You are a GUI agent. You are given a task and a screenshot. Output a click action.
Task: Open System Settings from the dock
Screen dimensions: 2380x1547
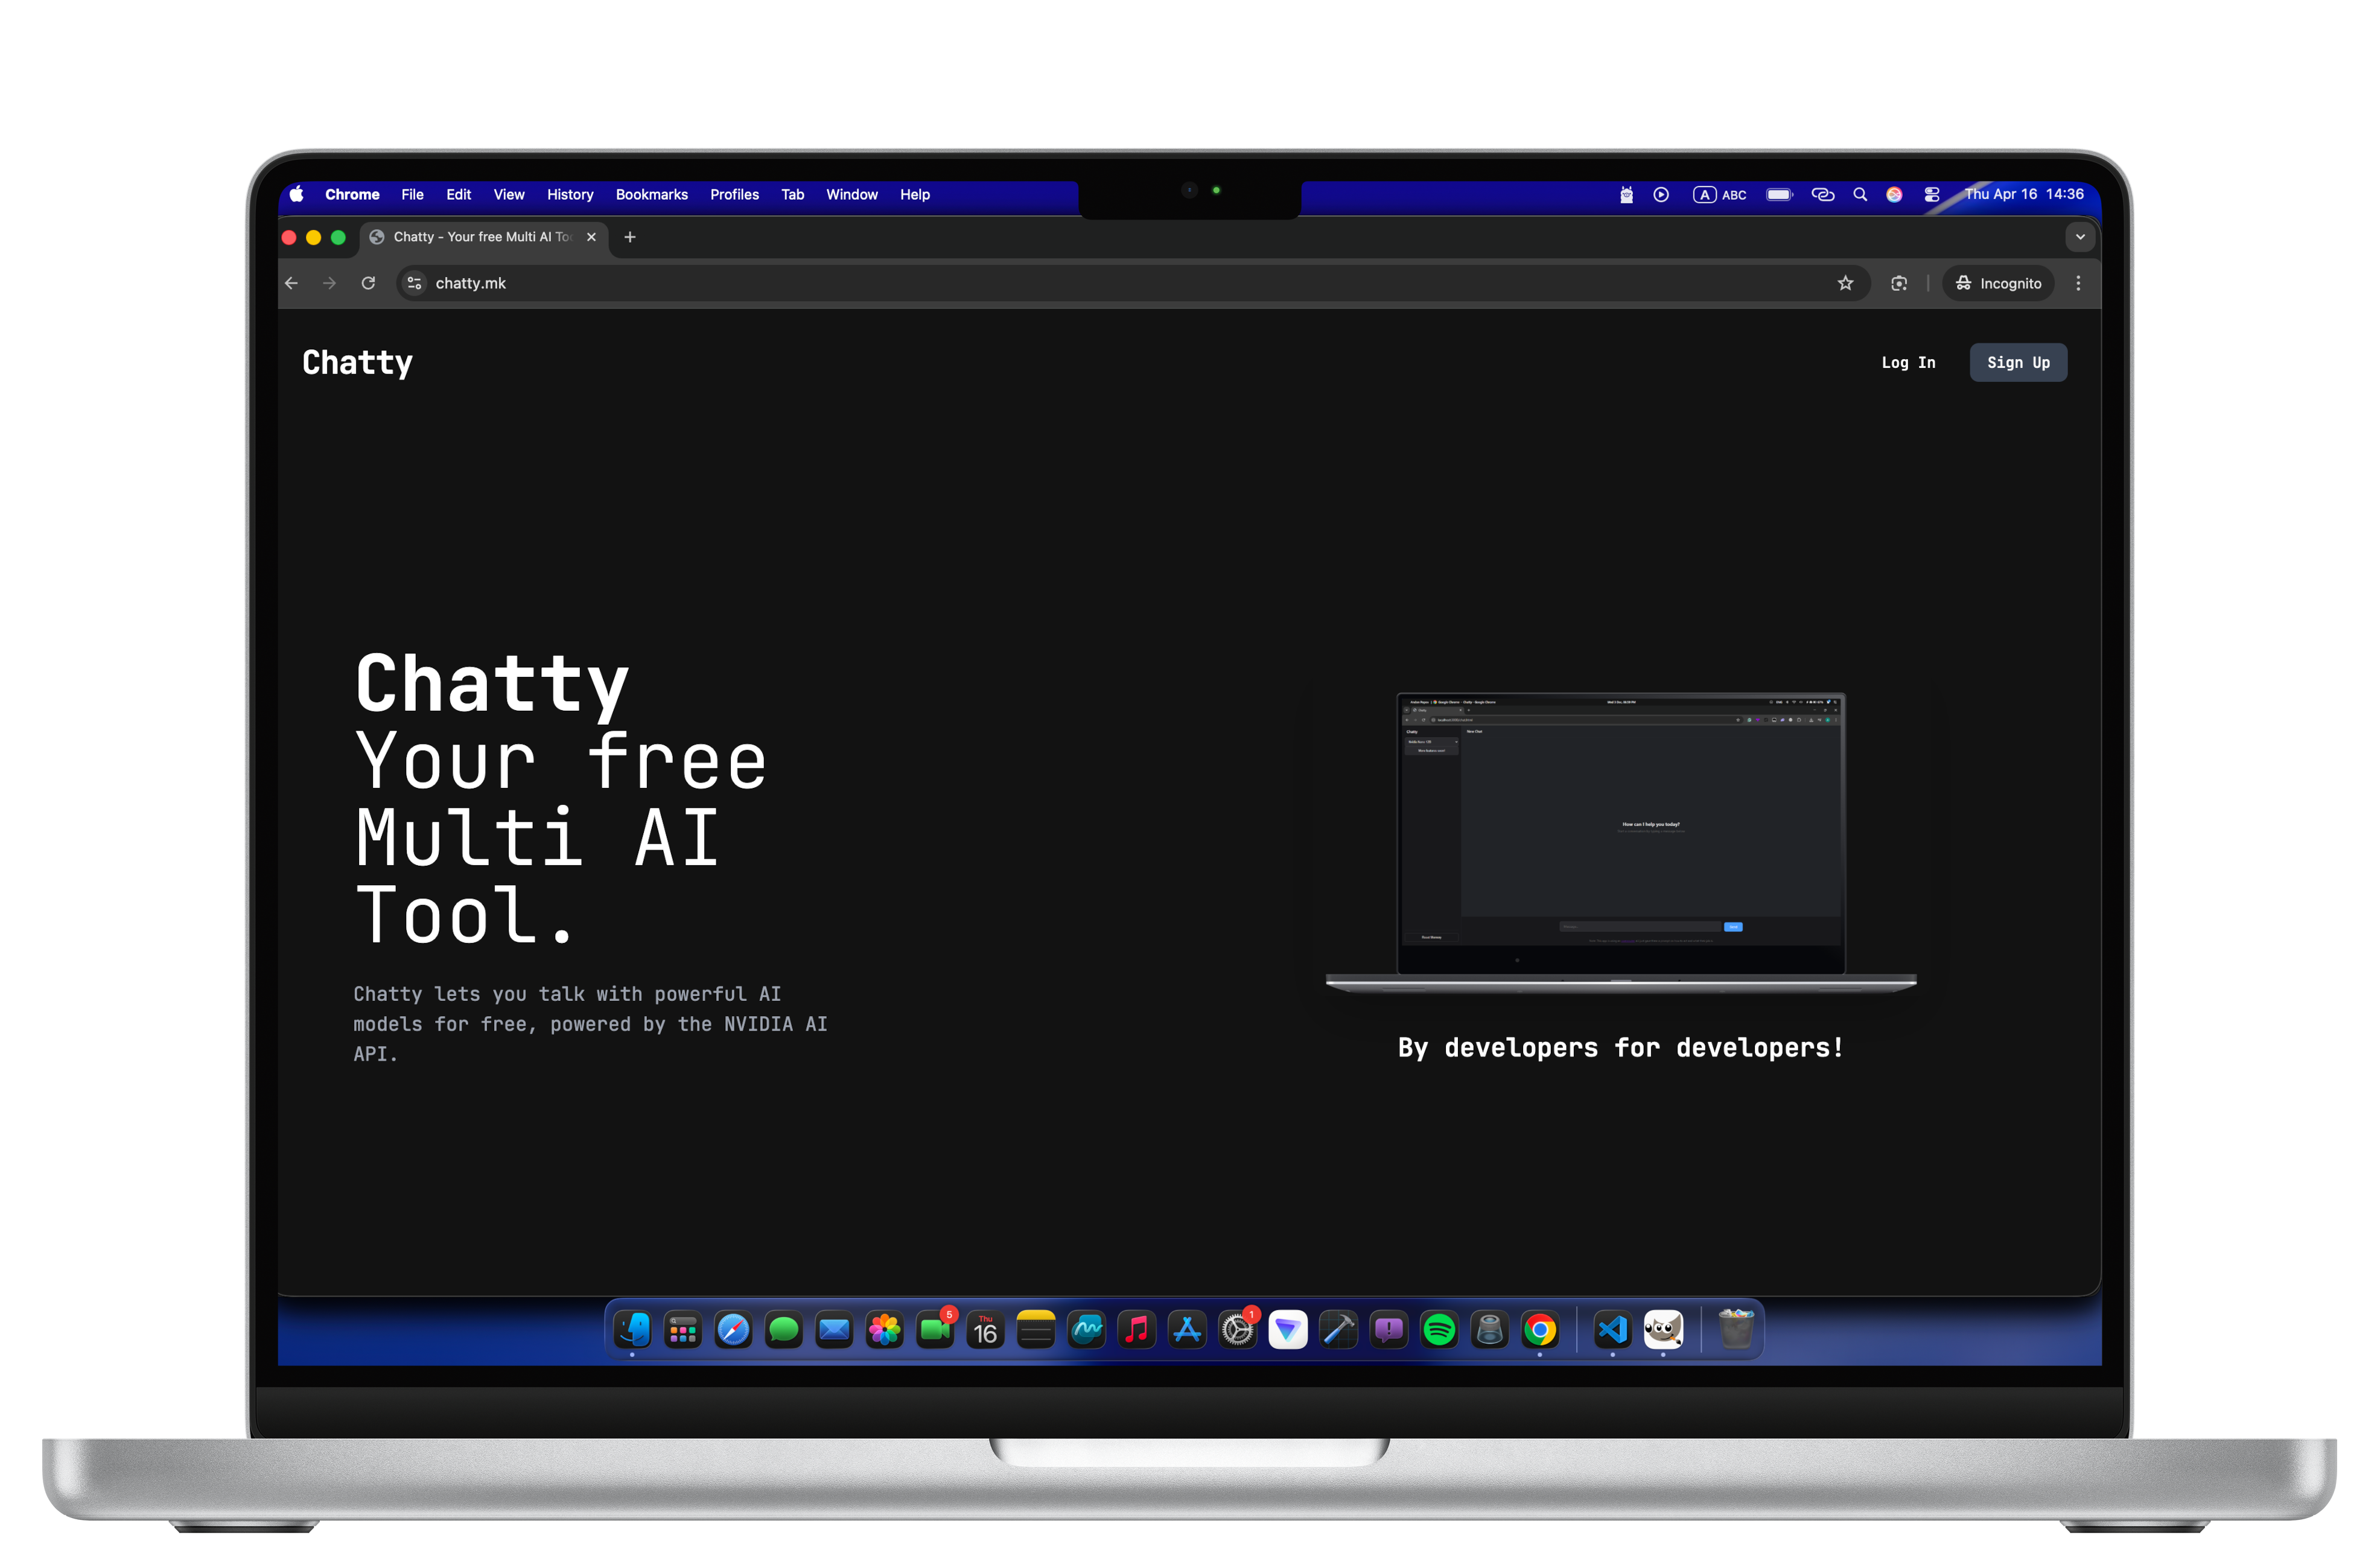click(x=1238, y=1330)
